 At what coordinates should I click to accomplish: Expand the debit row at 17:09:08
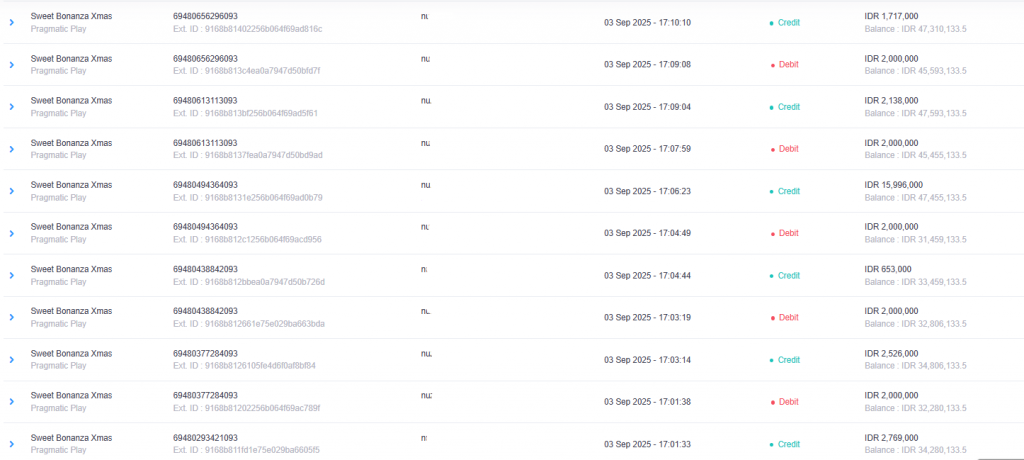[11, 65]
